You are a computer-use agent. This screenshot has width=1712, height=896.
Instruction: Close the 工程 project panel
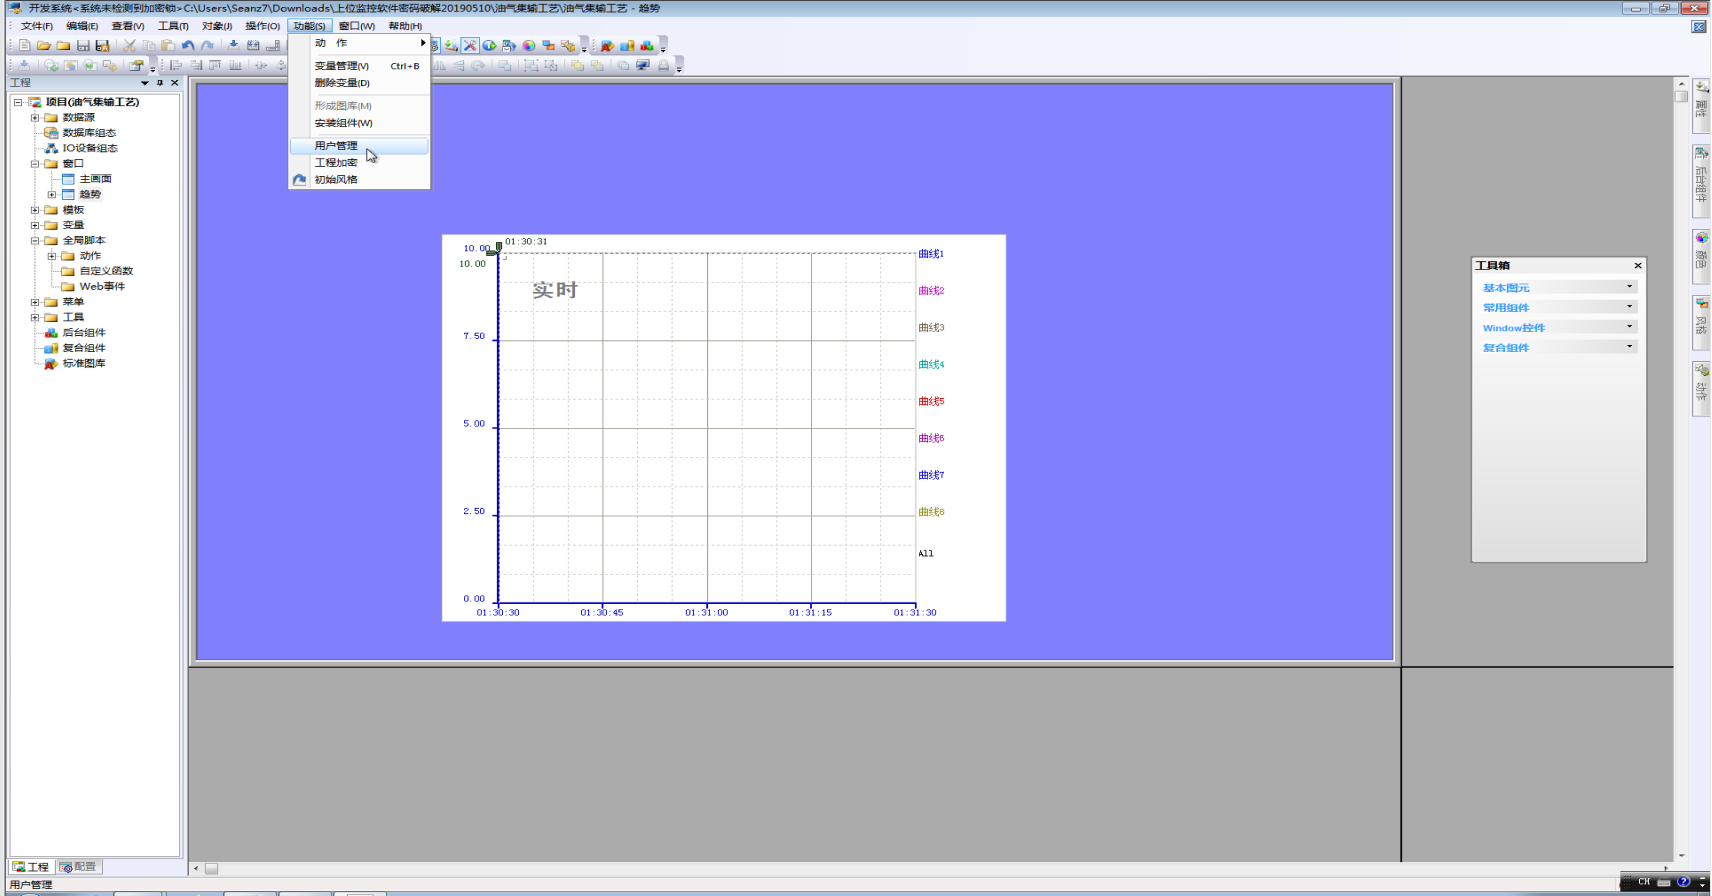174,83
